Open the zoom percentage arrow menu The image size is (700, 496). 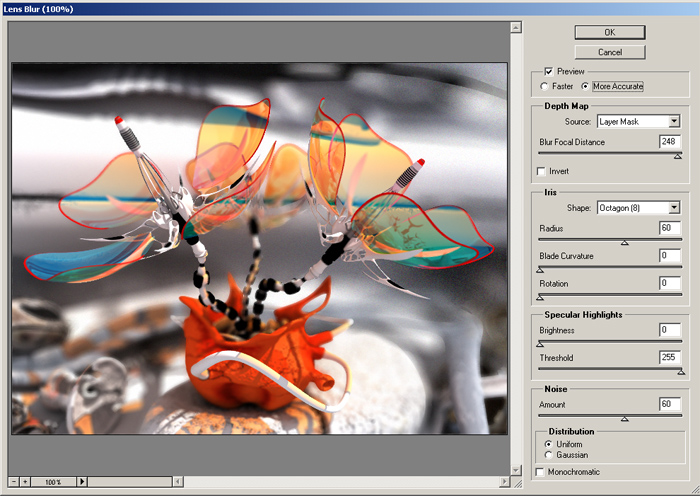[83, 482]
